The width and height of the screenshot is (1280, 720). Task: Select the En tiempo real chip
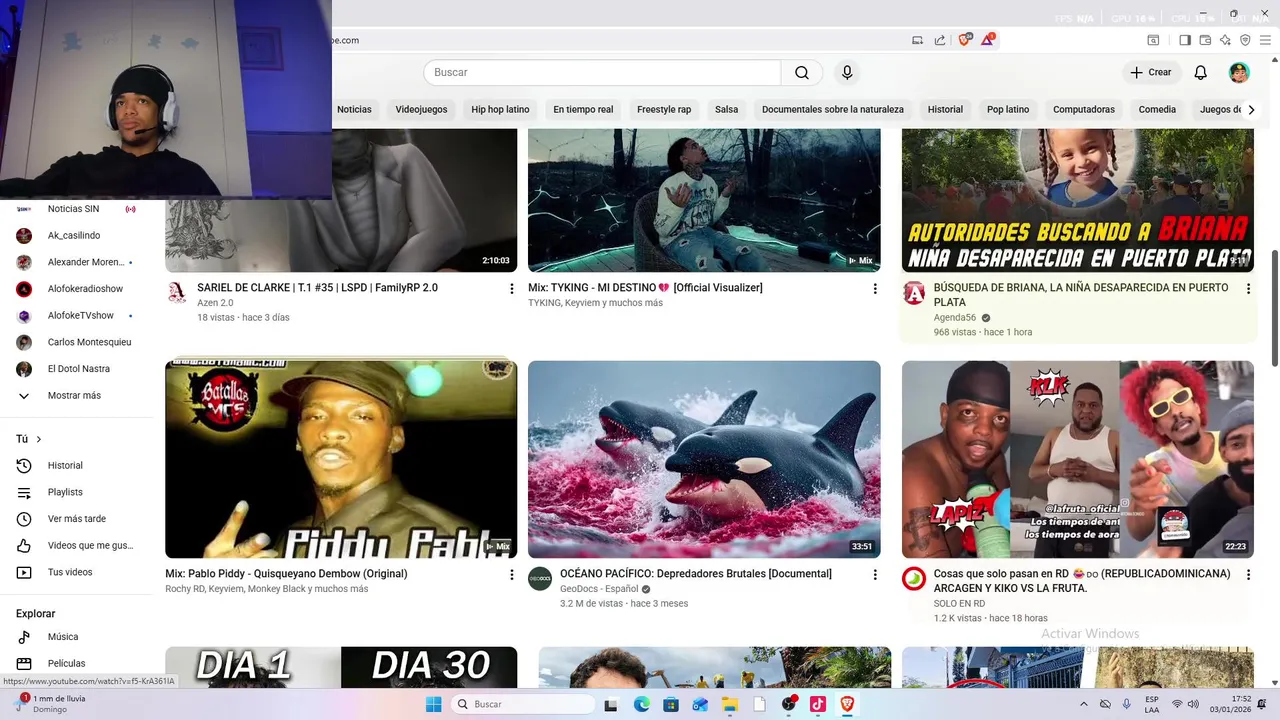(x=583, y=109)
